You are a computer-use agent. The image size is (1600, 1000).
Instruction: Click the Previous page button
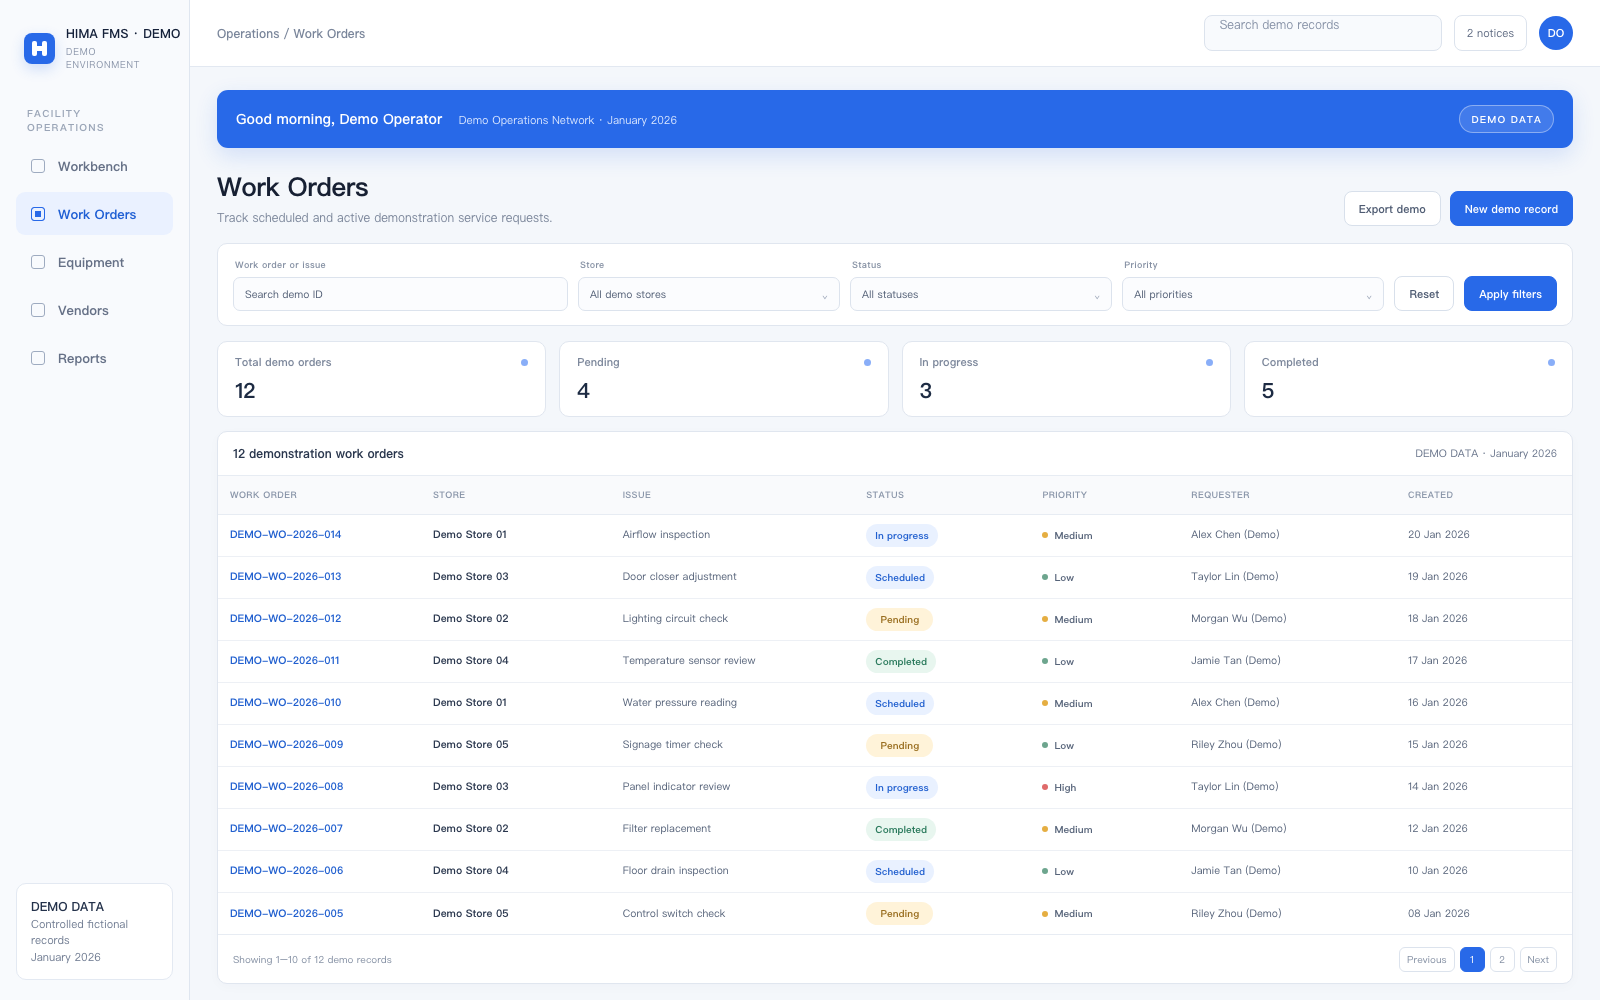click(x=1426, y=960)
